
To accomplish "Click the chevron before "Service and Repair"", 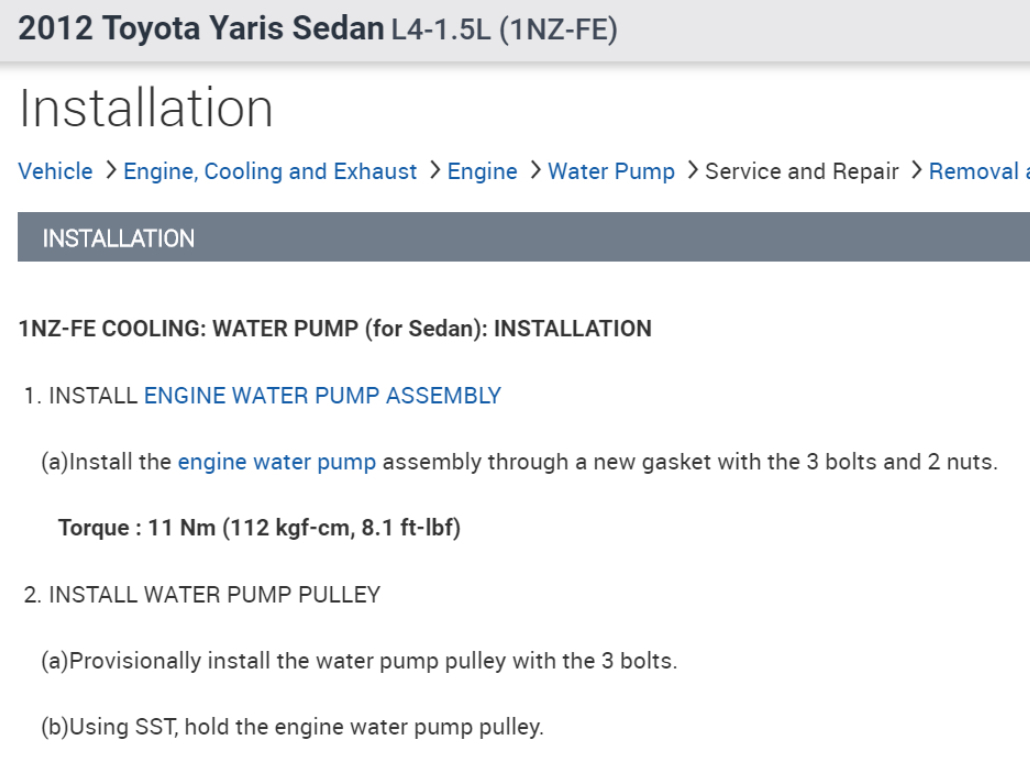I will [691, 171].
